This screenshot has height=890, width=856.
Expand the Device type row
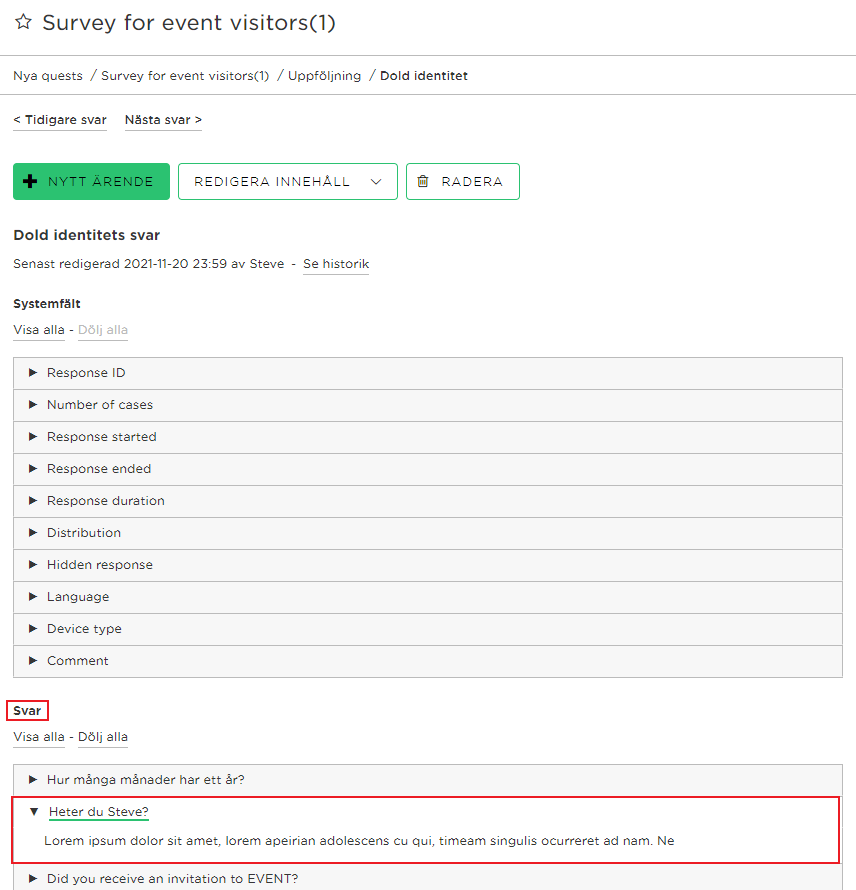427,629
